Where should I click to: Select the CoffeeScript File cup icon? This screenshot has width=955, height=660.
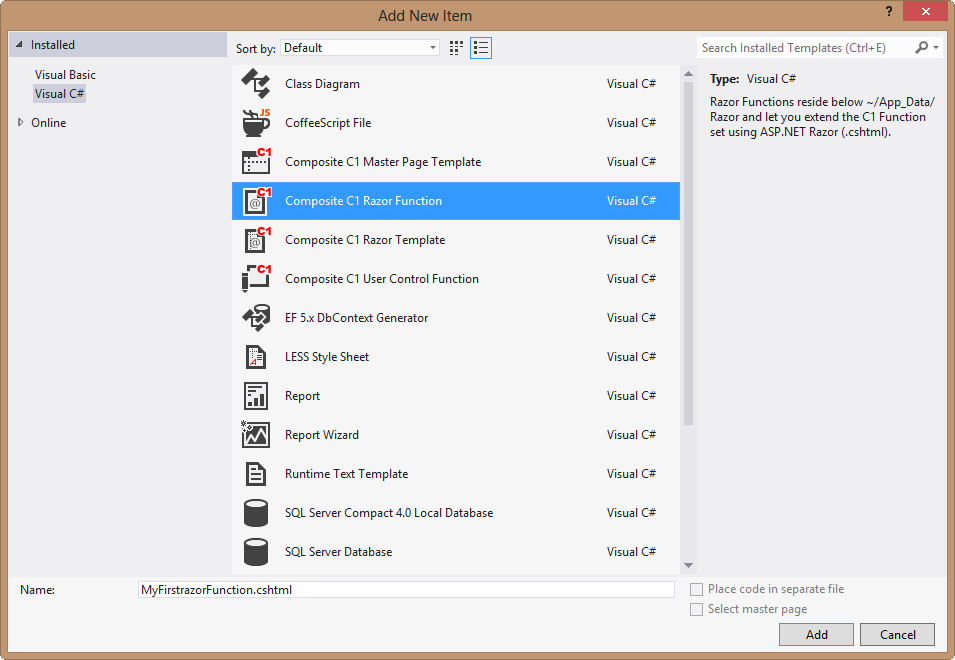point(256,123)
